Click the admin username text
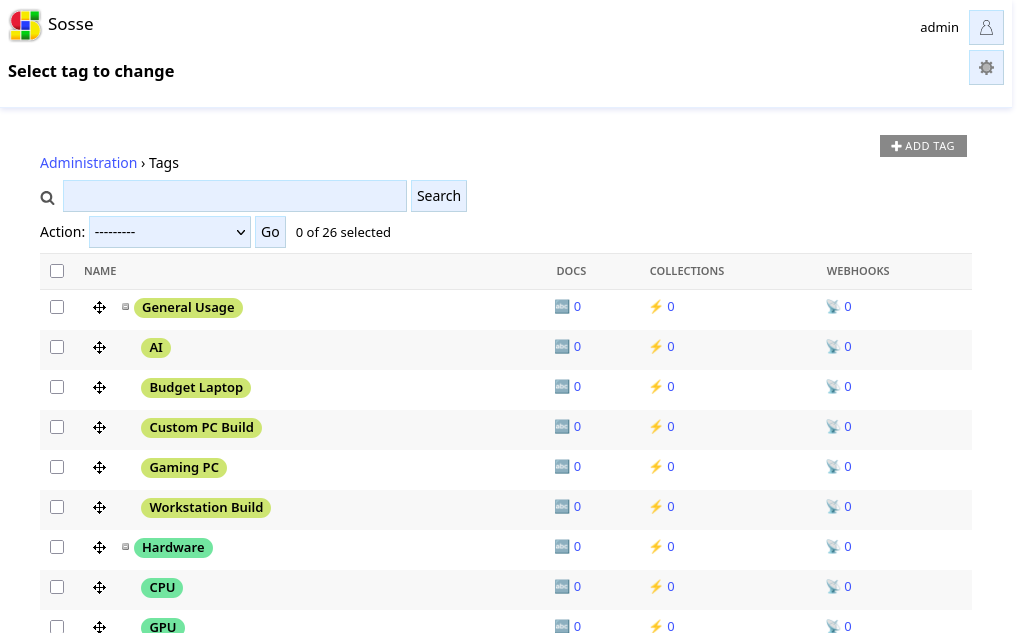This screenshot has height=633, width=1024. coord(939,27)
